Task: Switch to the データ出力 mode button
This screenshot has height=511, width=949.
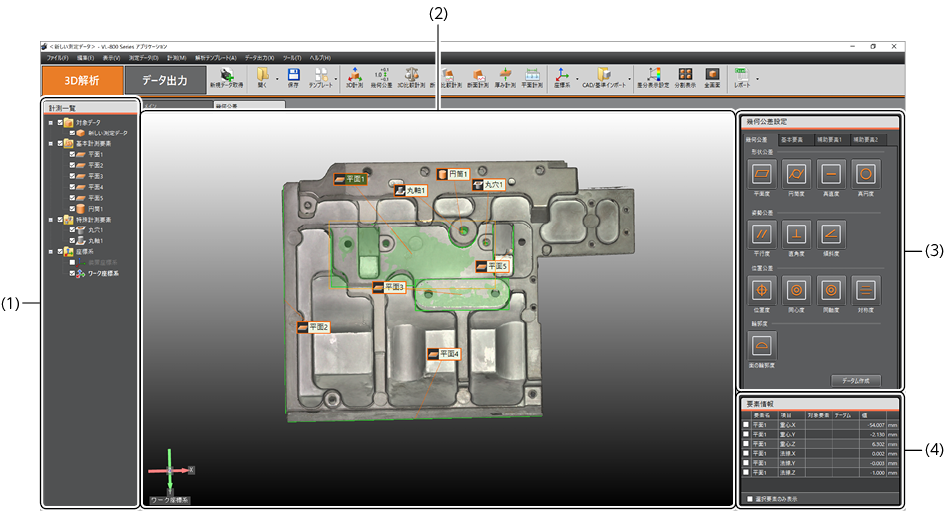Action: [166, 80]
